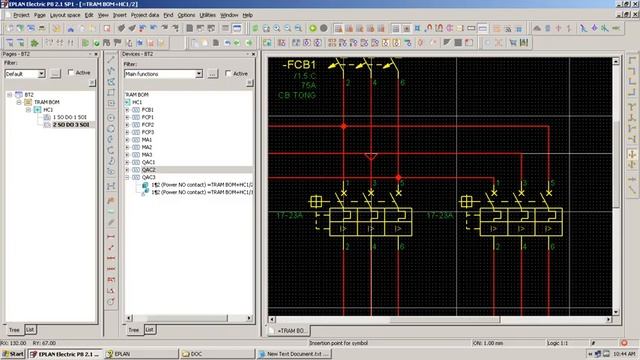The height and width of the screenshot is (360, 640).
Task: Open the Default filter dropdown in Pages
Action: 41,74
